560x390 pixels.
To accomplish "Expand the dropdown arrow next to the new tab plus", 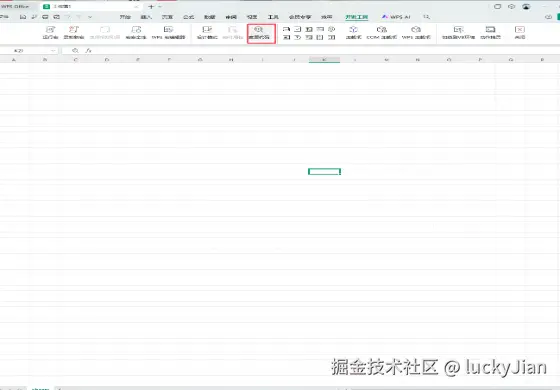I will click(160, 6).
